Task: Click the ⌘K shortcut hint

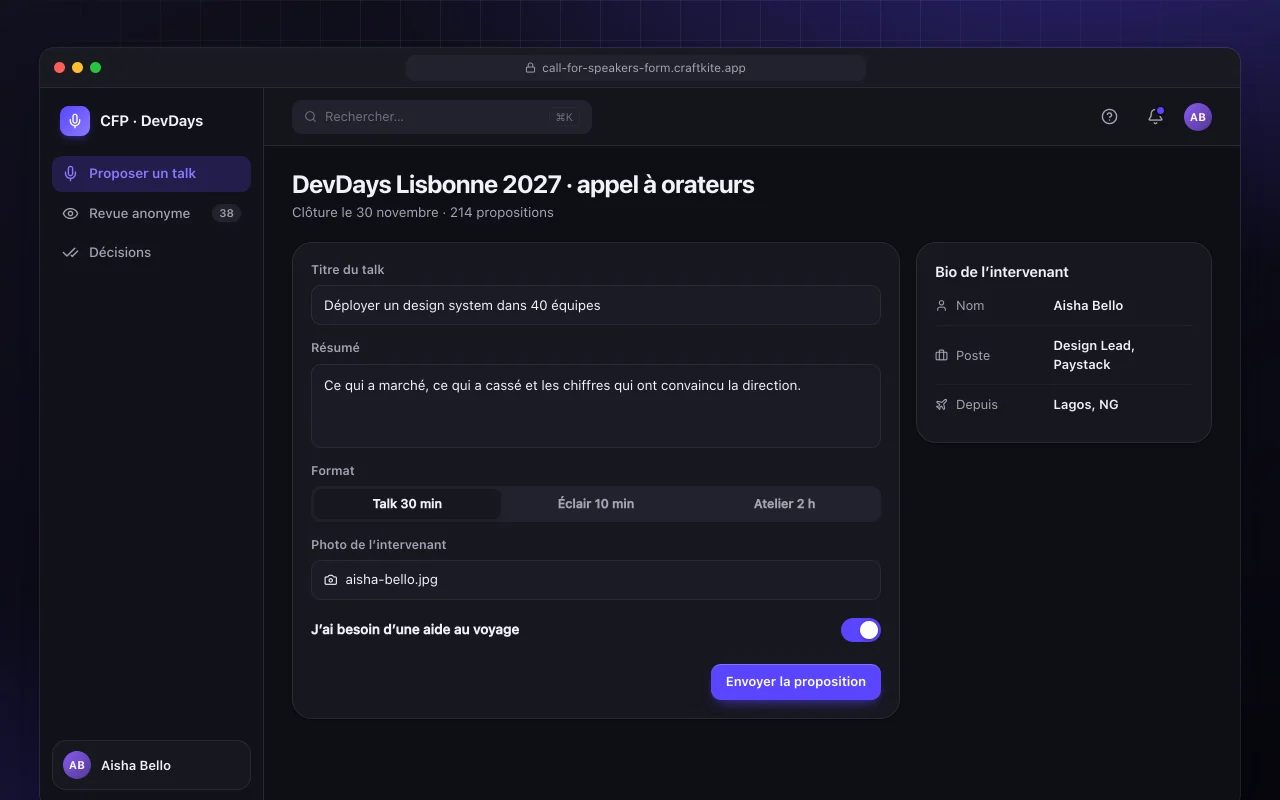Action: pos(564,117)
